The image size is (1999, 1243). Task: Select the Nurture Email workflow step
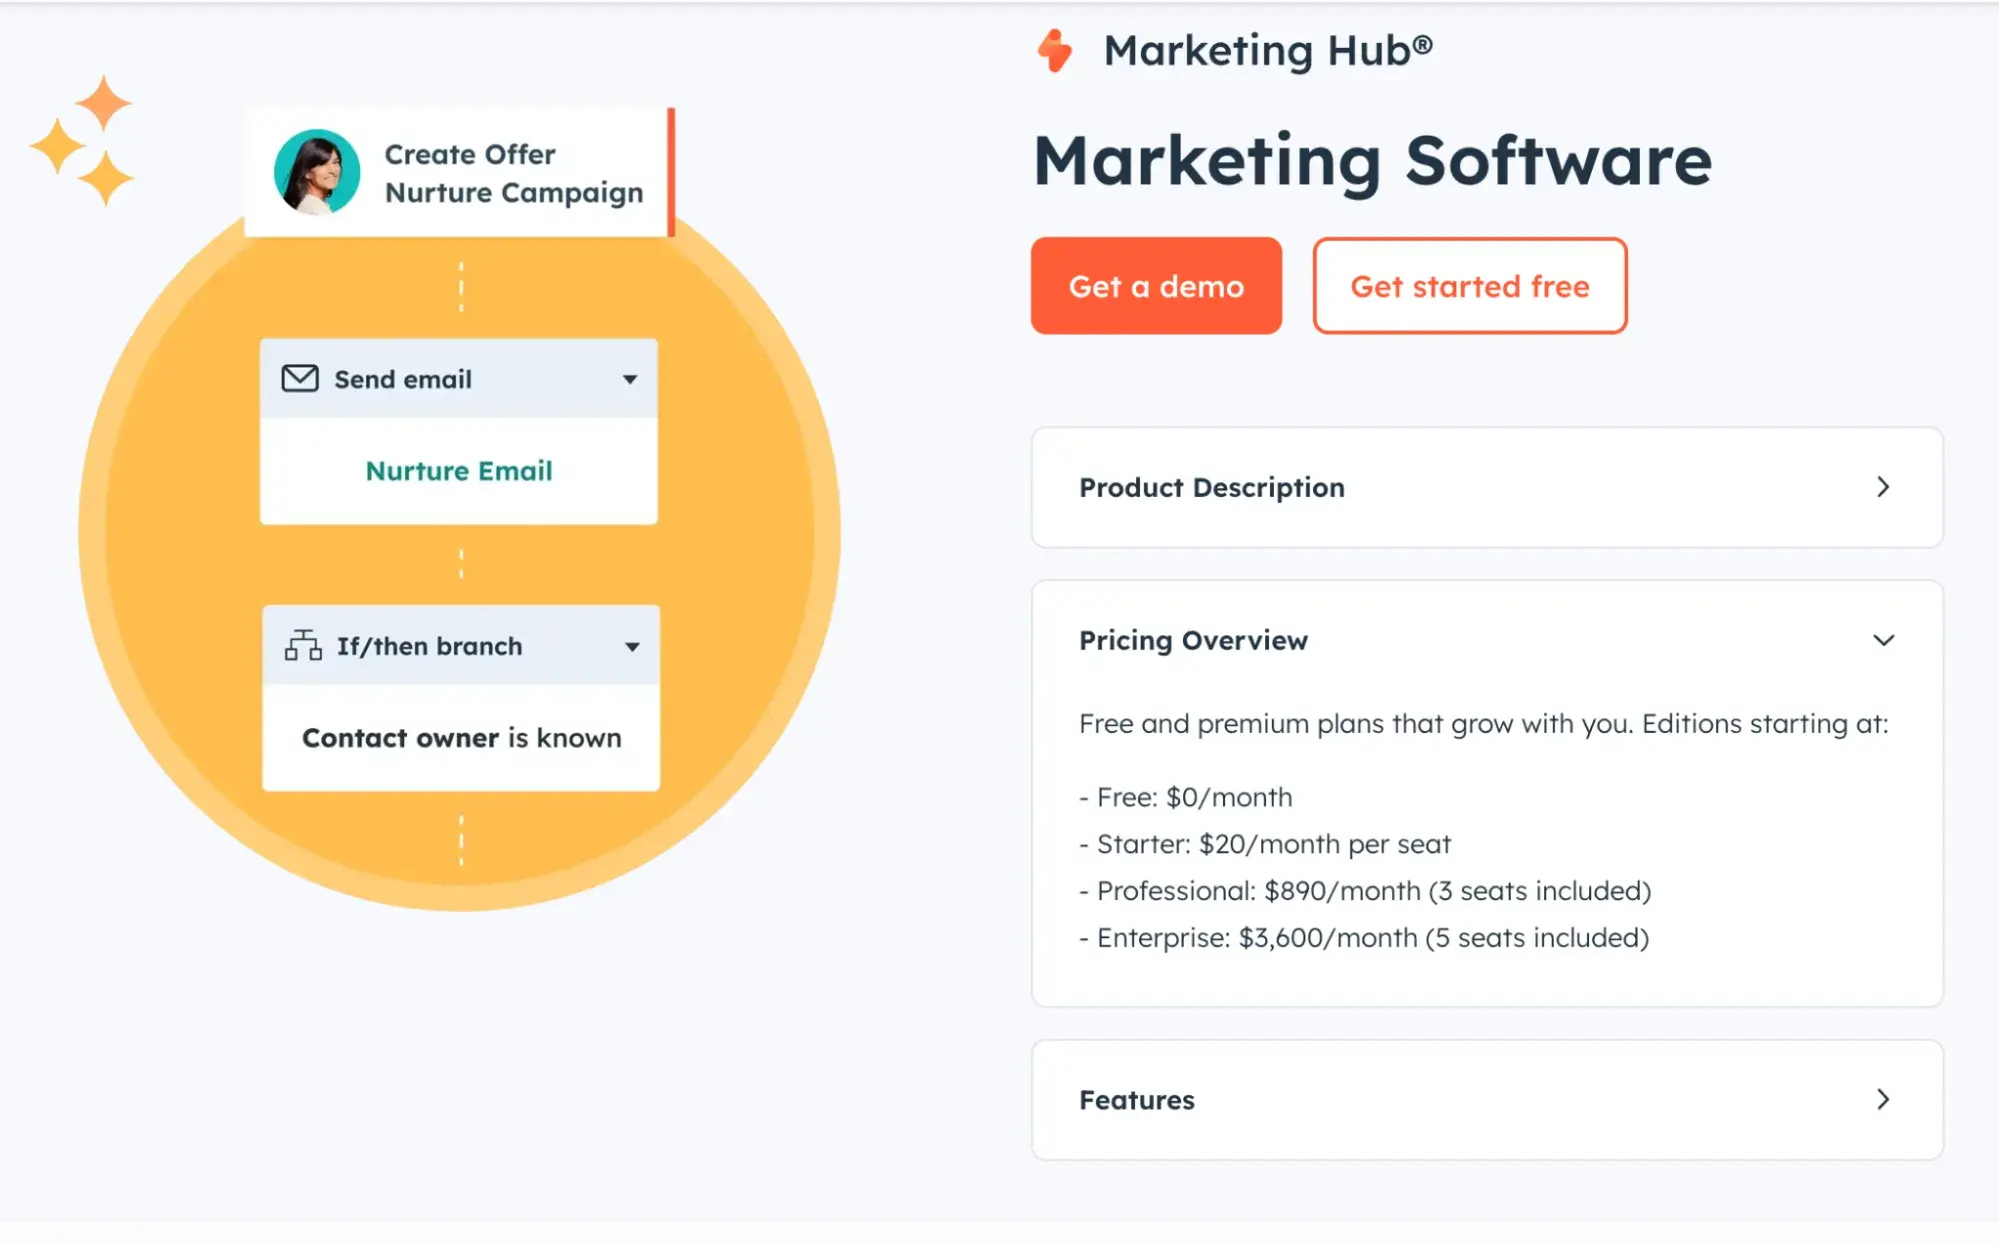tap(458, 470)
